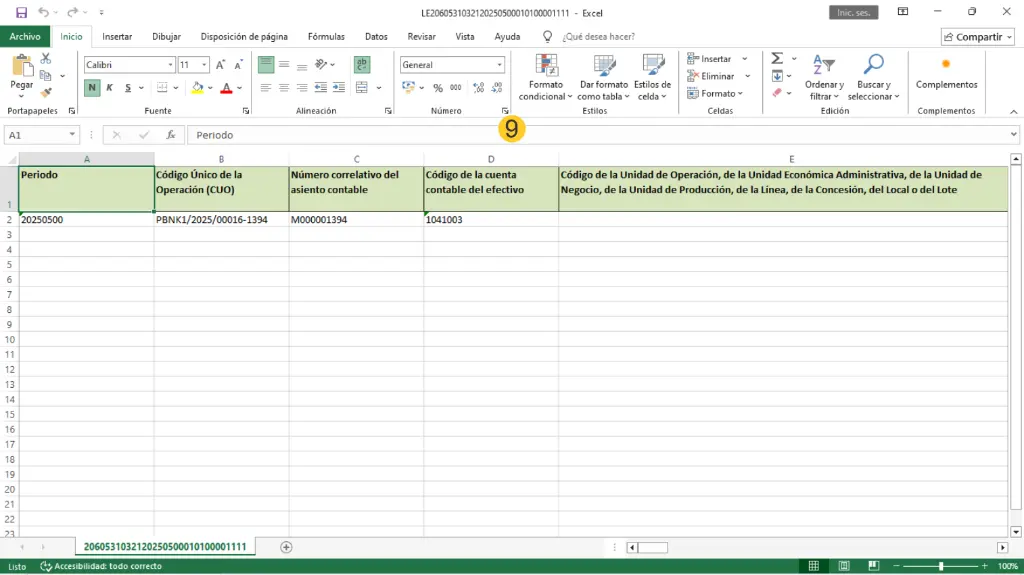The image size is (1024, 575).
Task: Toggle italic (K) formatting
Action: pyautogui.click(x=110, y=88)
